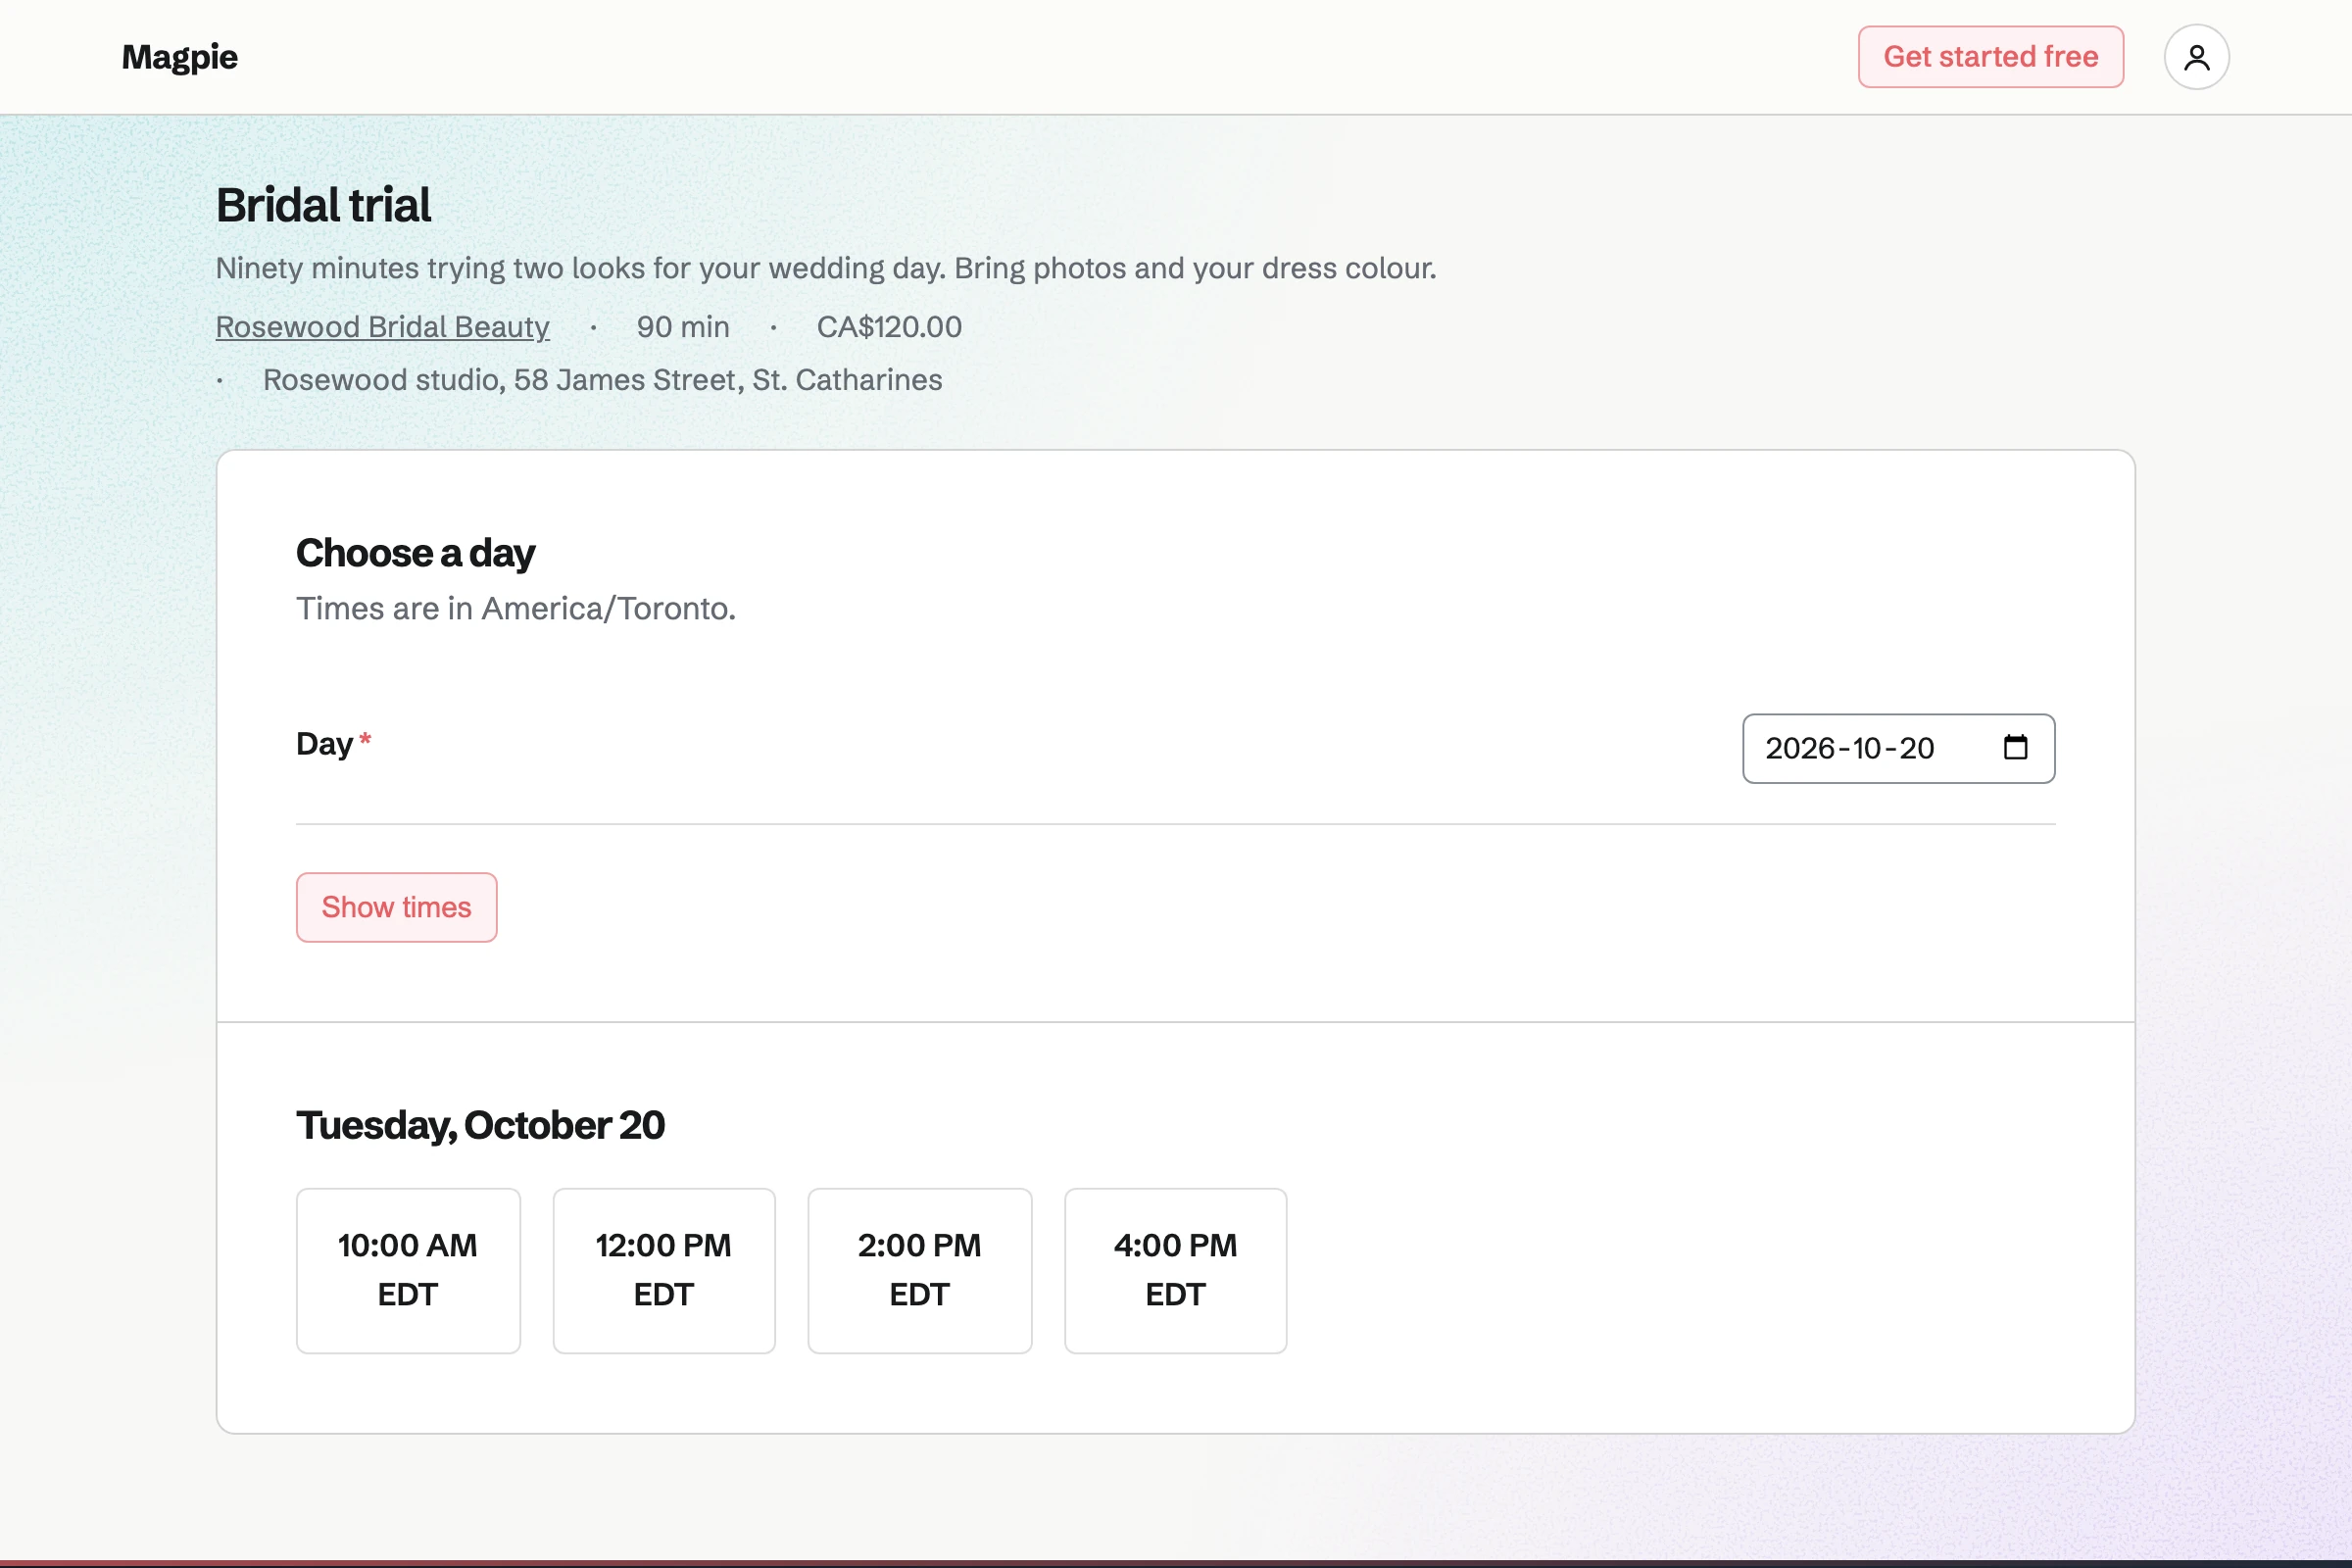The width and height of the screenshot is (2352, 1568).
Task: Open the Rosewood Bridal Beauty link
Action: 382,327
